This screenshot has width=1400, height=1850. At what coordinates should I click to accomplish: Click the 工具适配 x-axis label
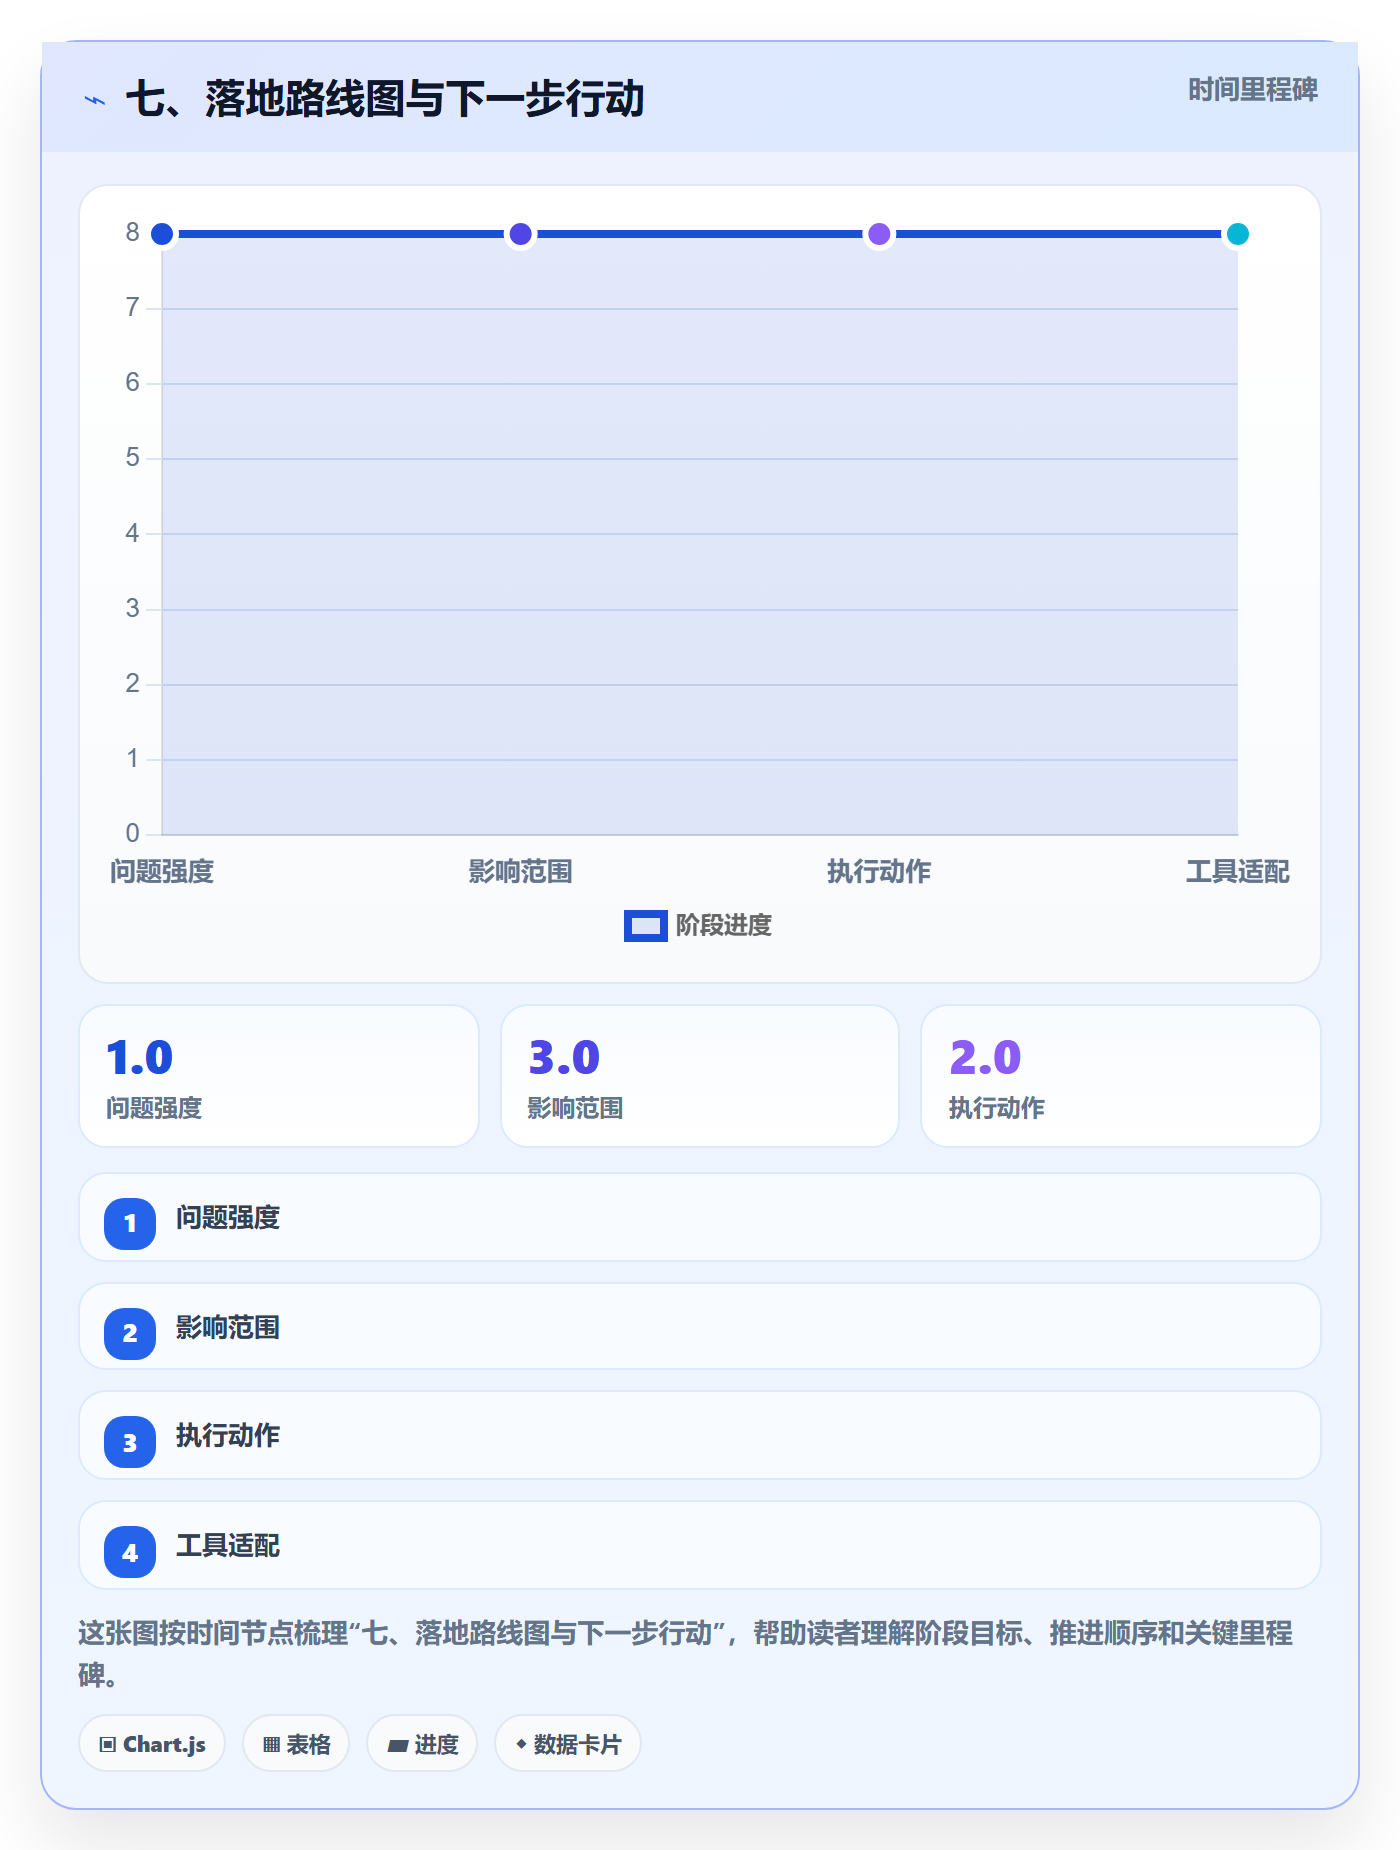[x=1238, y=872]
